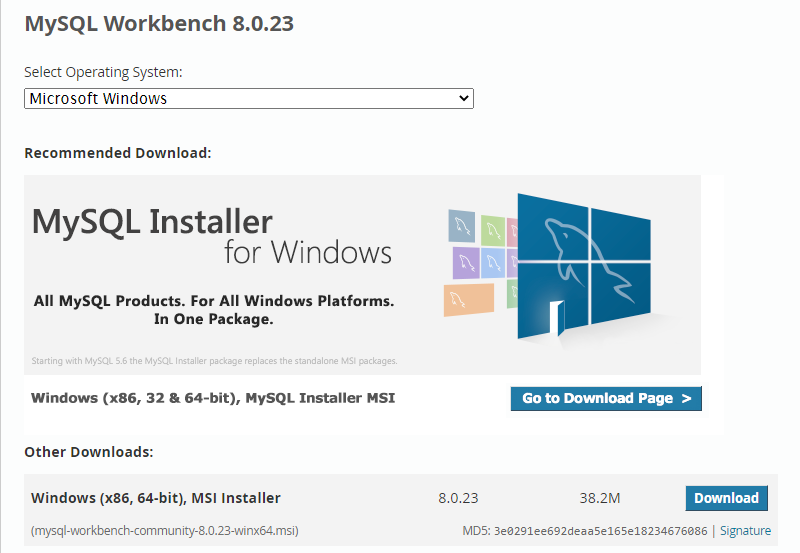The height and width of the screenshot is (553, 800).
Task: Click the light blue dolphin tile in banner
Action: click(x=493, y=263)
